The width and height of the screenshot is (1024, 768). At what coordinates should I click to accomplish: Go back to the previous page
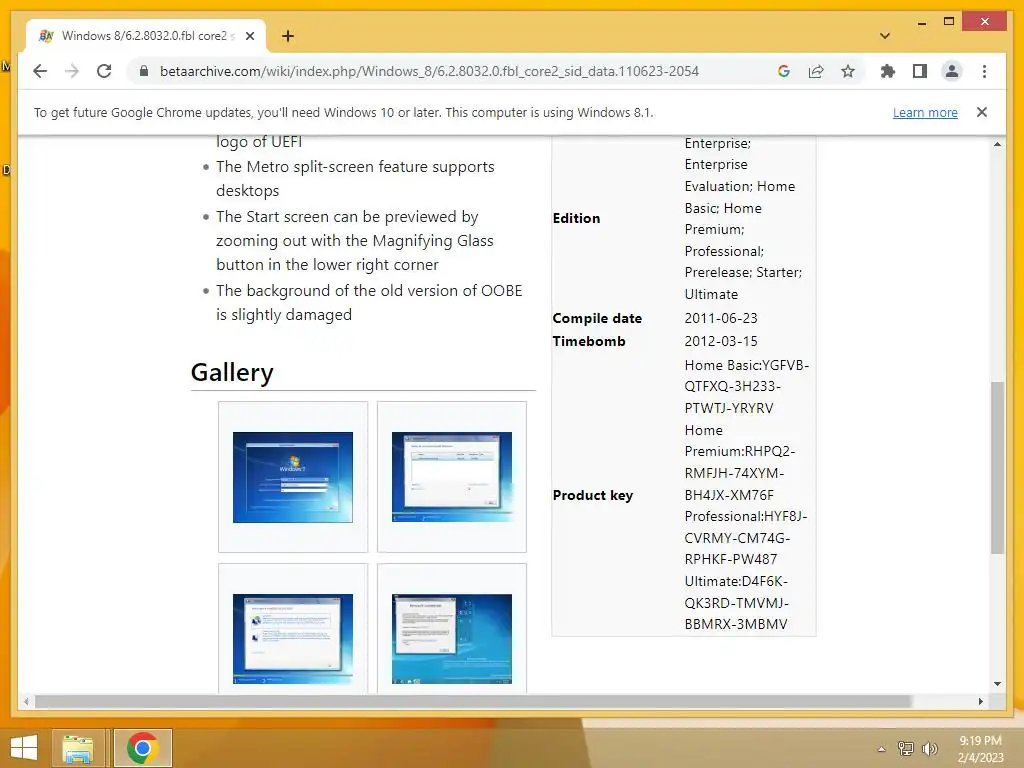tap(40, 71)
